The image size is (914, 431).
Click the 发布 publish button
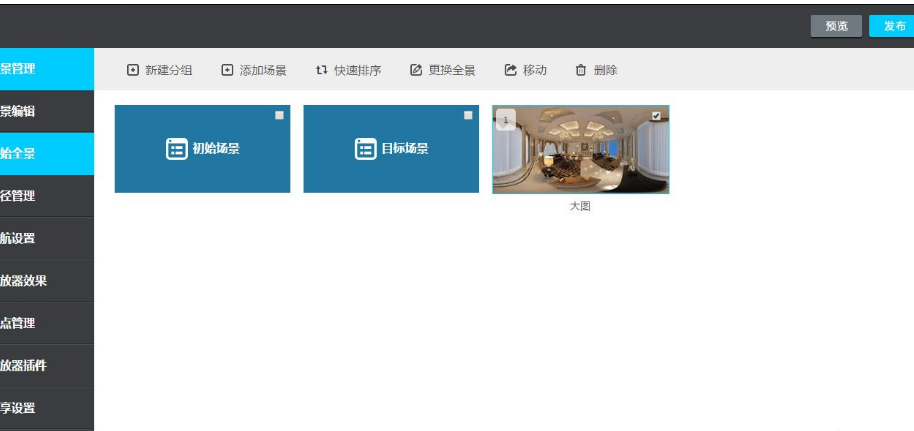coord(893,26)
